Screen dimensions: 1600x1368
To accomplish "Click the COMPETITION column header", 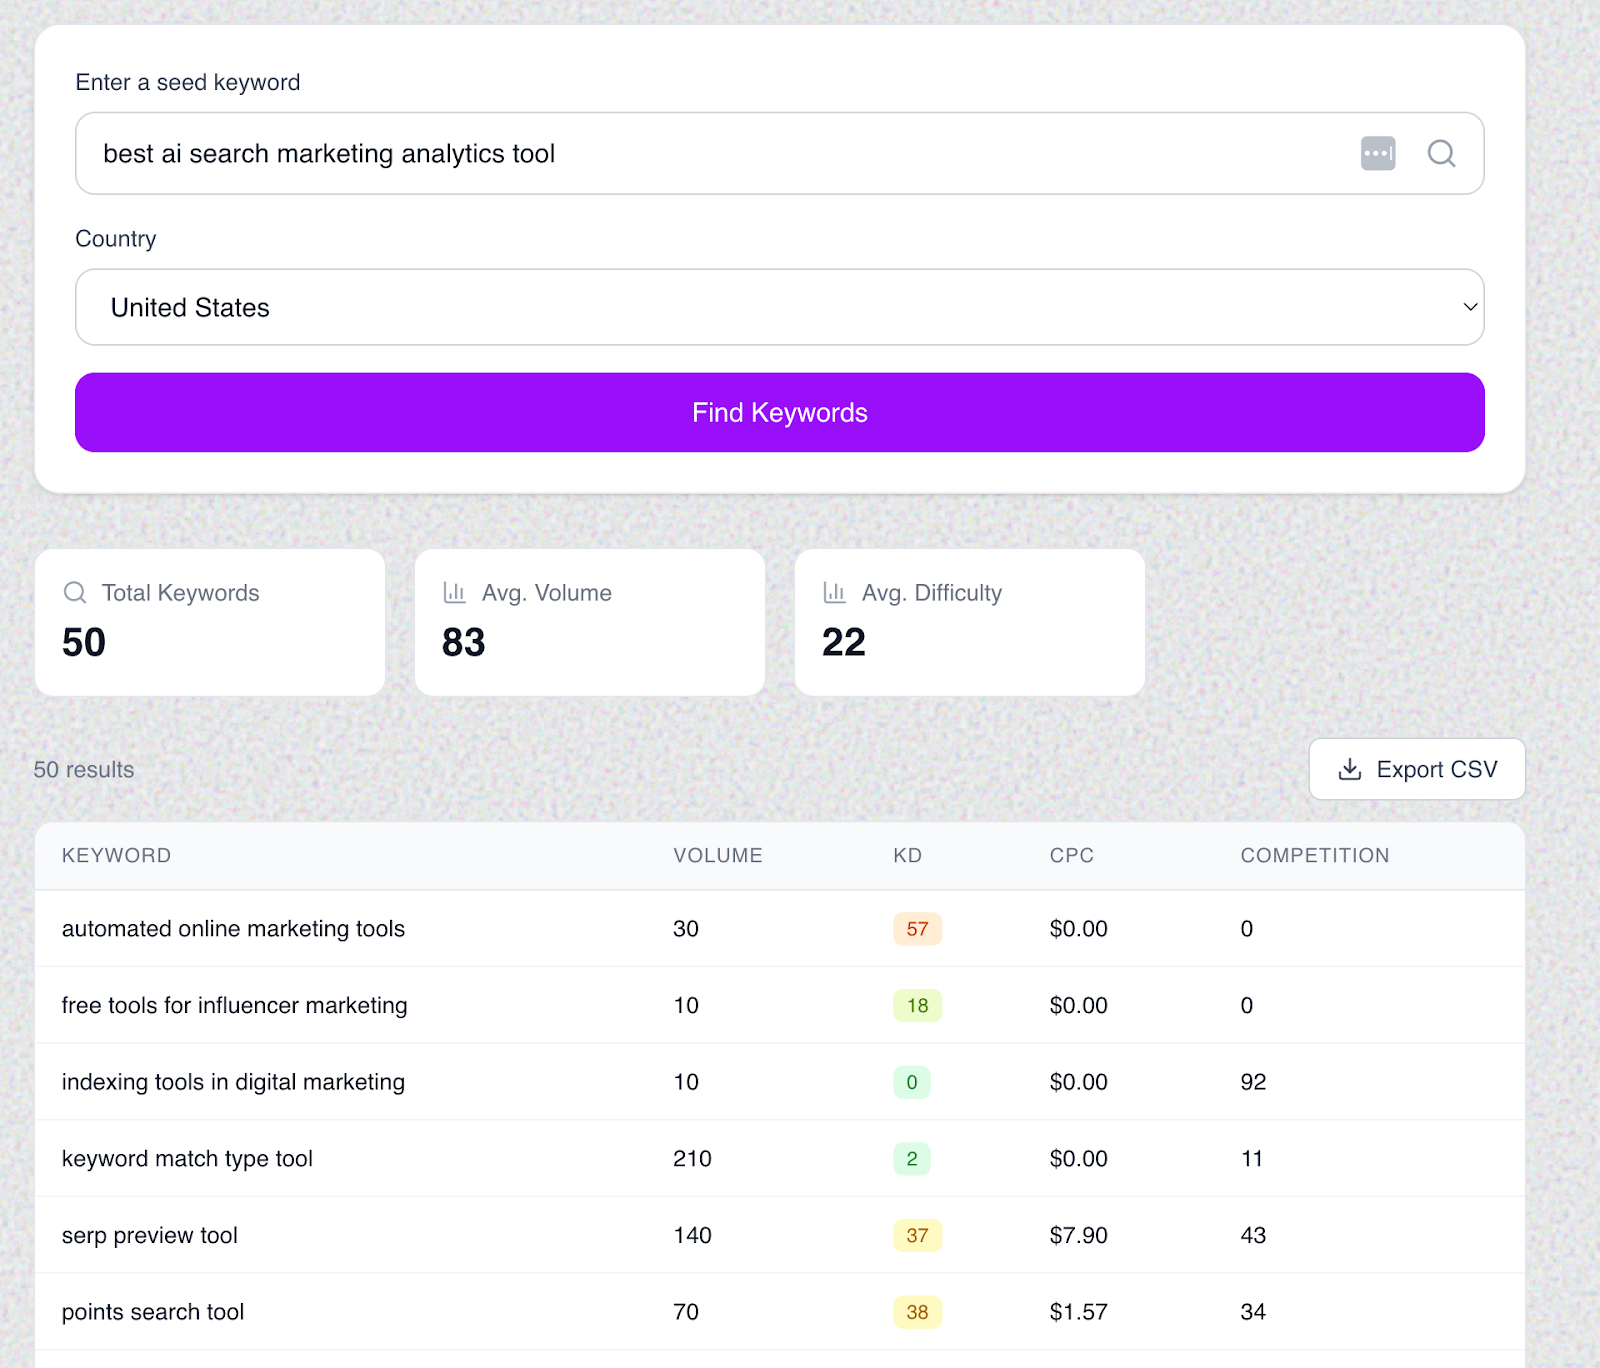I will [1314, 855].
